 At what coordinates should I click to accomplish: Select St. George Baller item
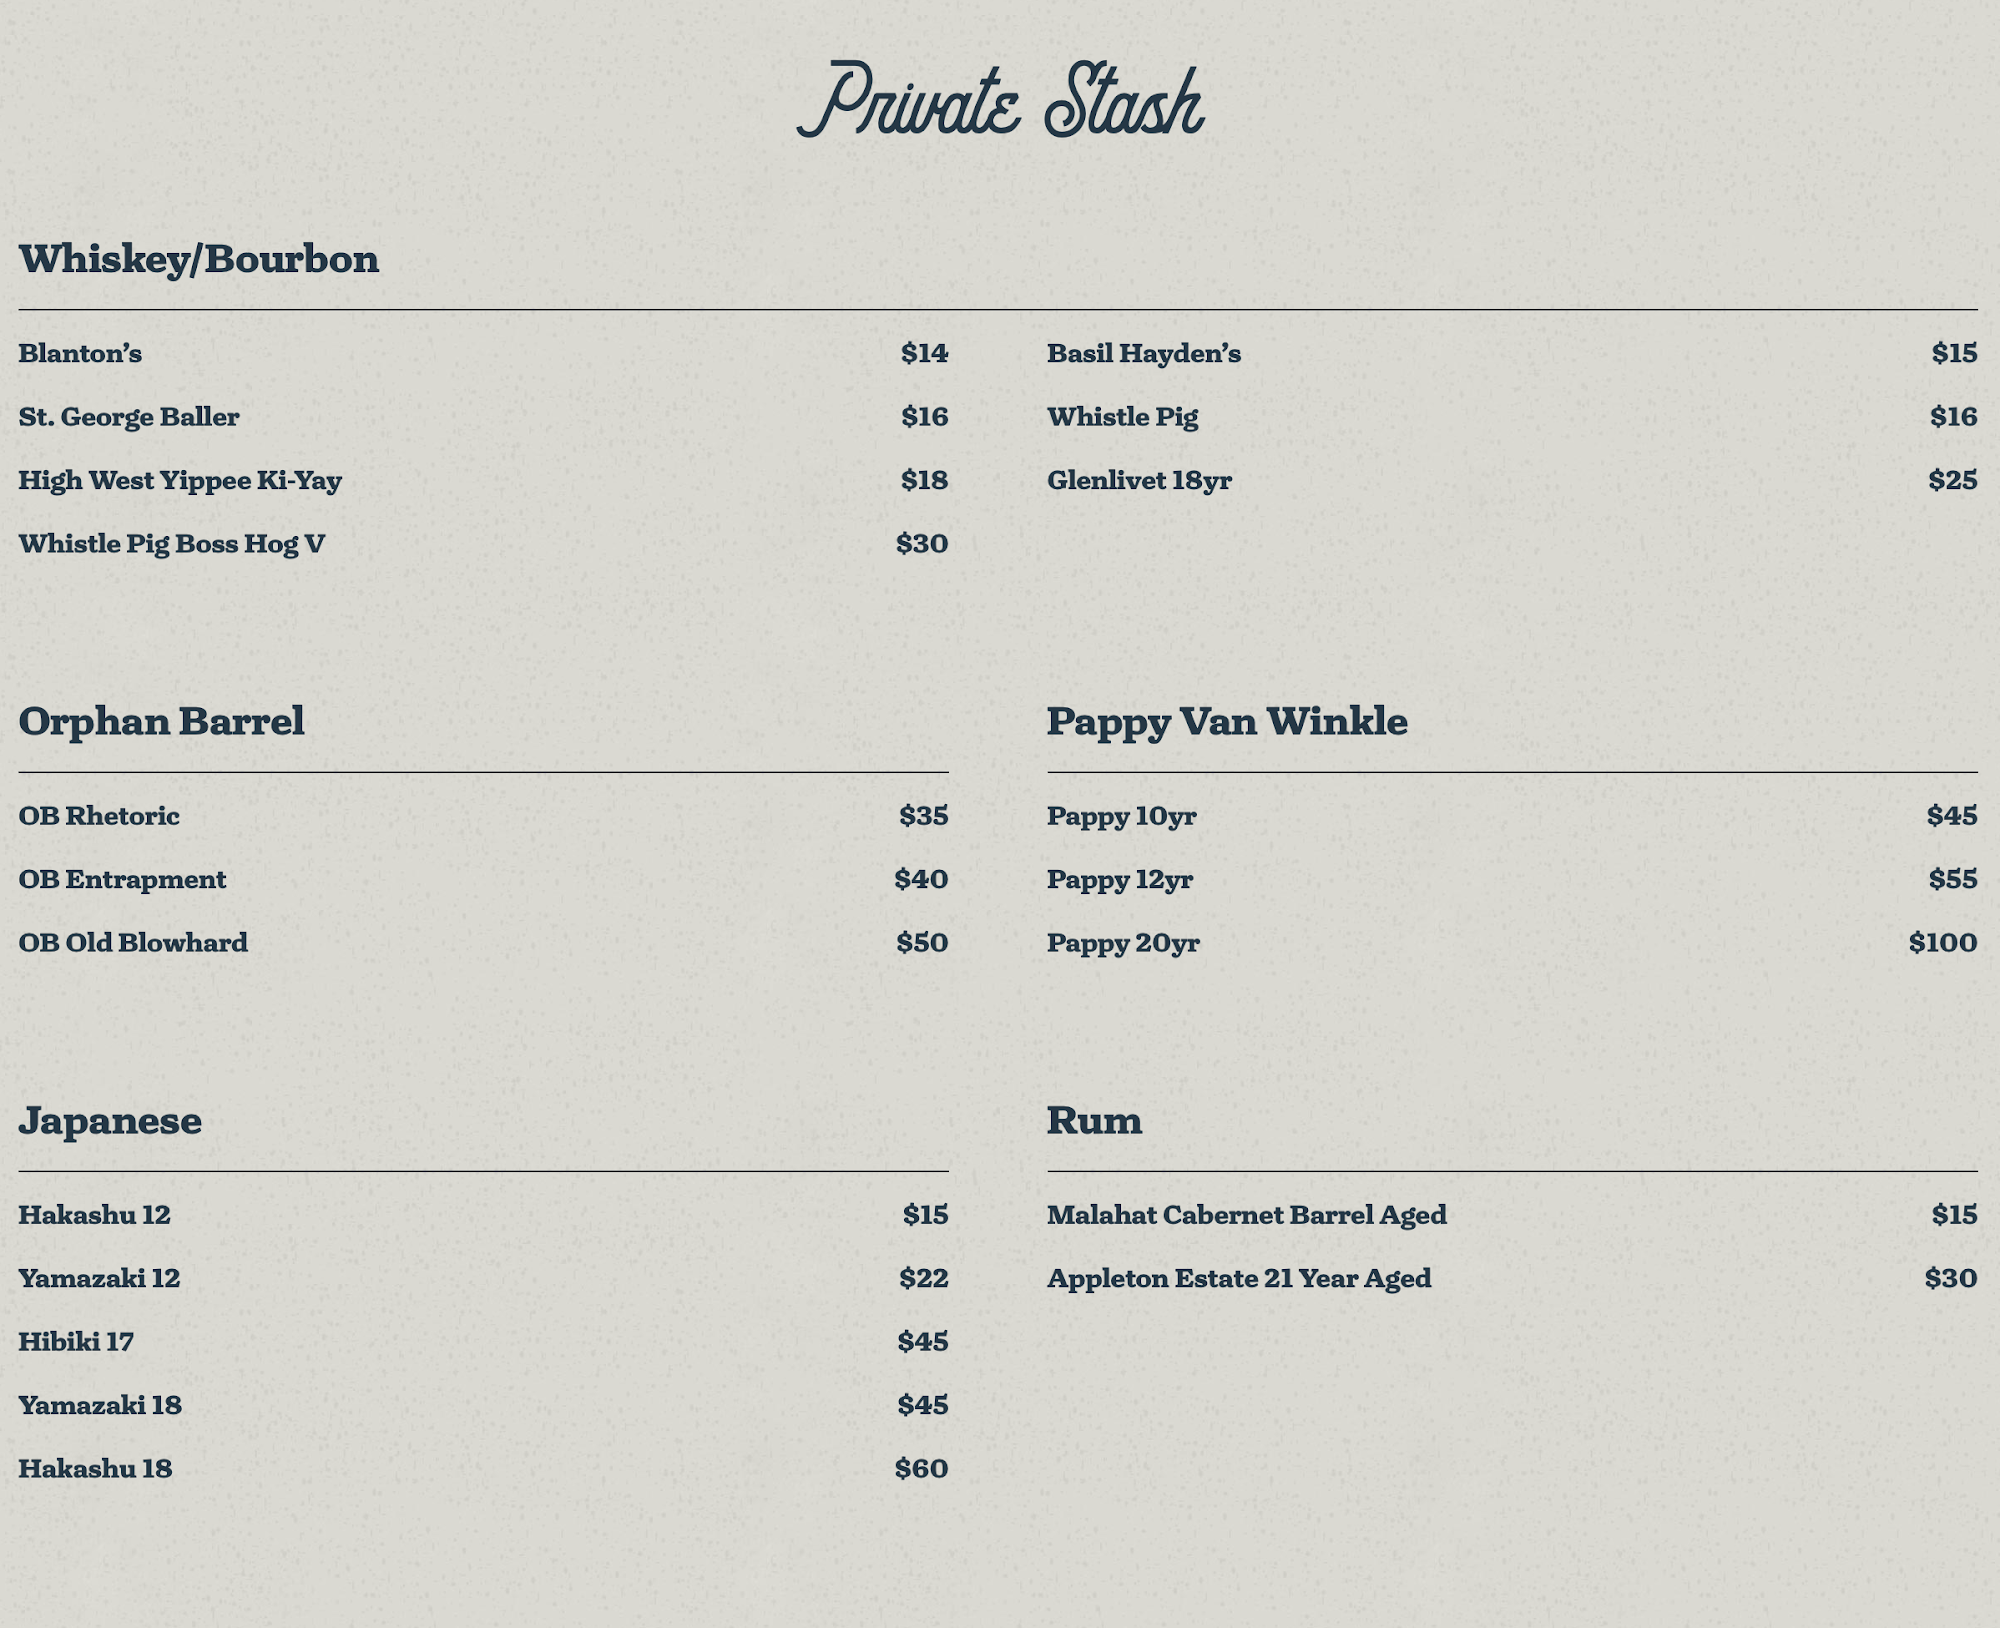click(x=129, y=417)
